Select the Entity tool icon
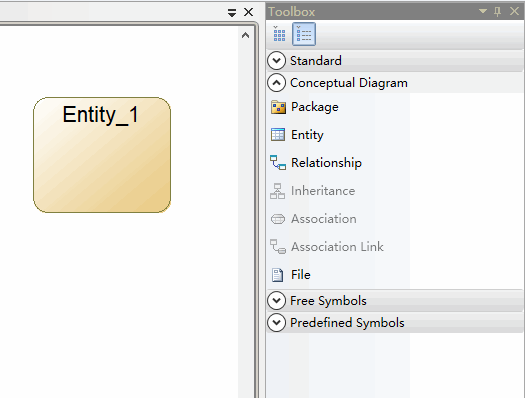Viewport: 525px width, 398px height. pos(278,135)
